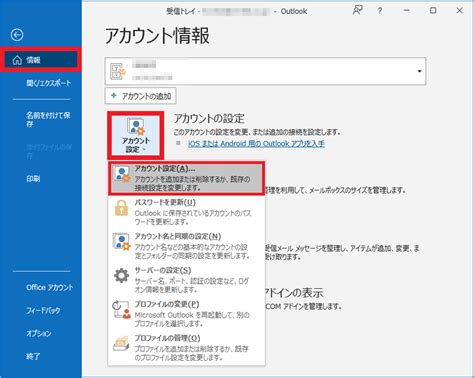Open Office アカウント in the sidebar
The width and height of the screenshot is (474, 378).
tap(50, 287)
